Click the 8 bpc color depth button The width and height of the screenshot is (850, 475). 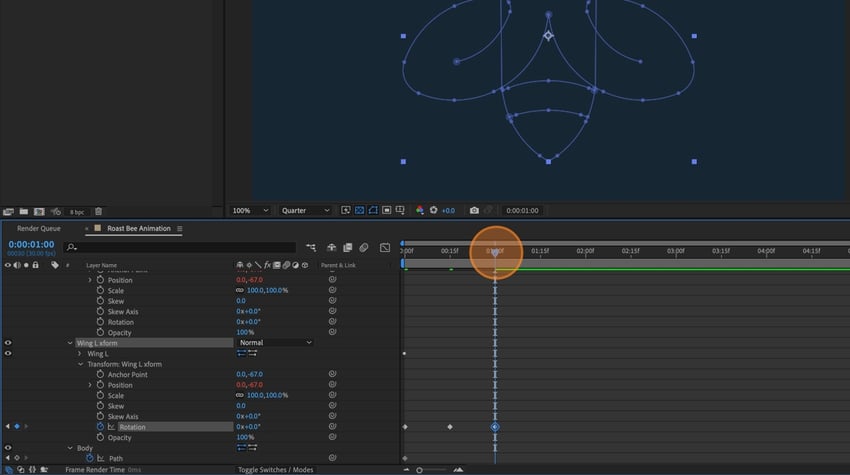click(x=77, y=212)
